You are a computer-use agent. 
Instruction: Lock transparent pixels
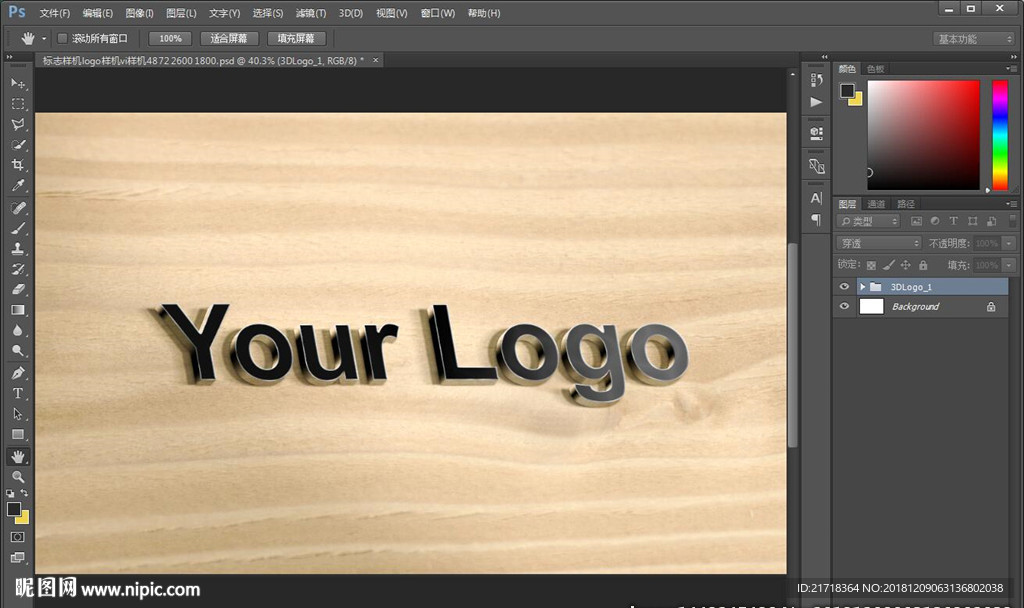871,265
